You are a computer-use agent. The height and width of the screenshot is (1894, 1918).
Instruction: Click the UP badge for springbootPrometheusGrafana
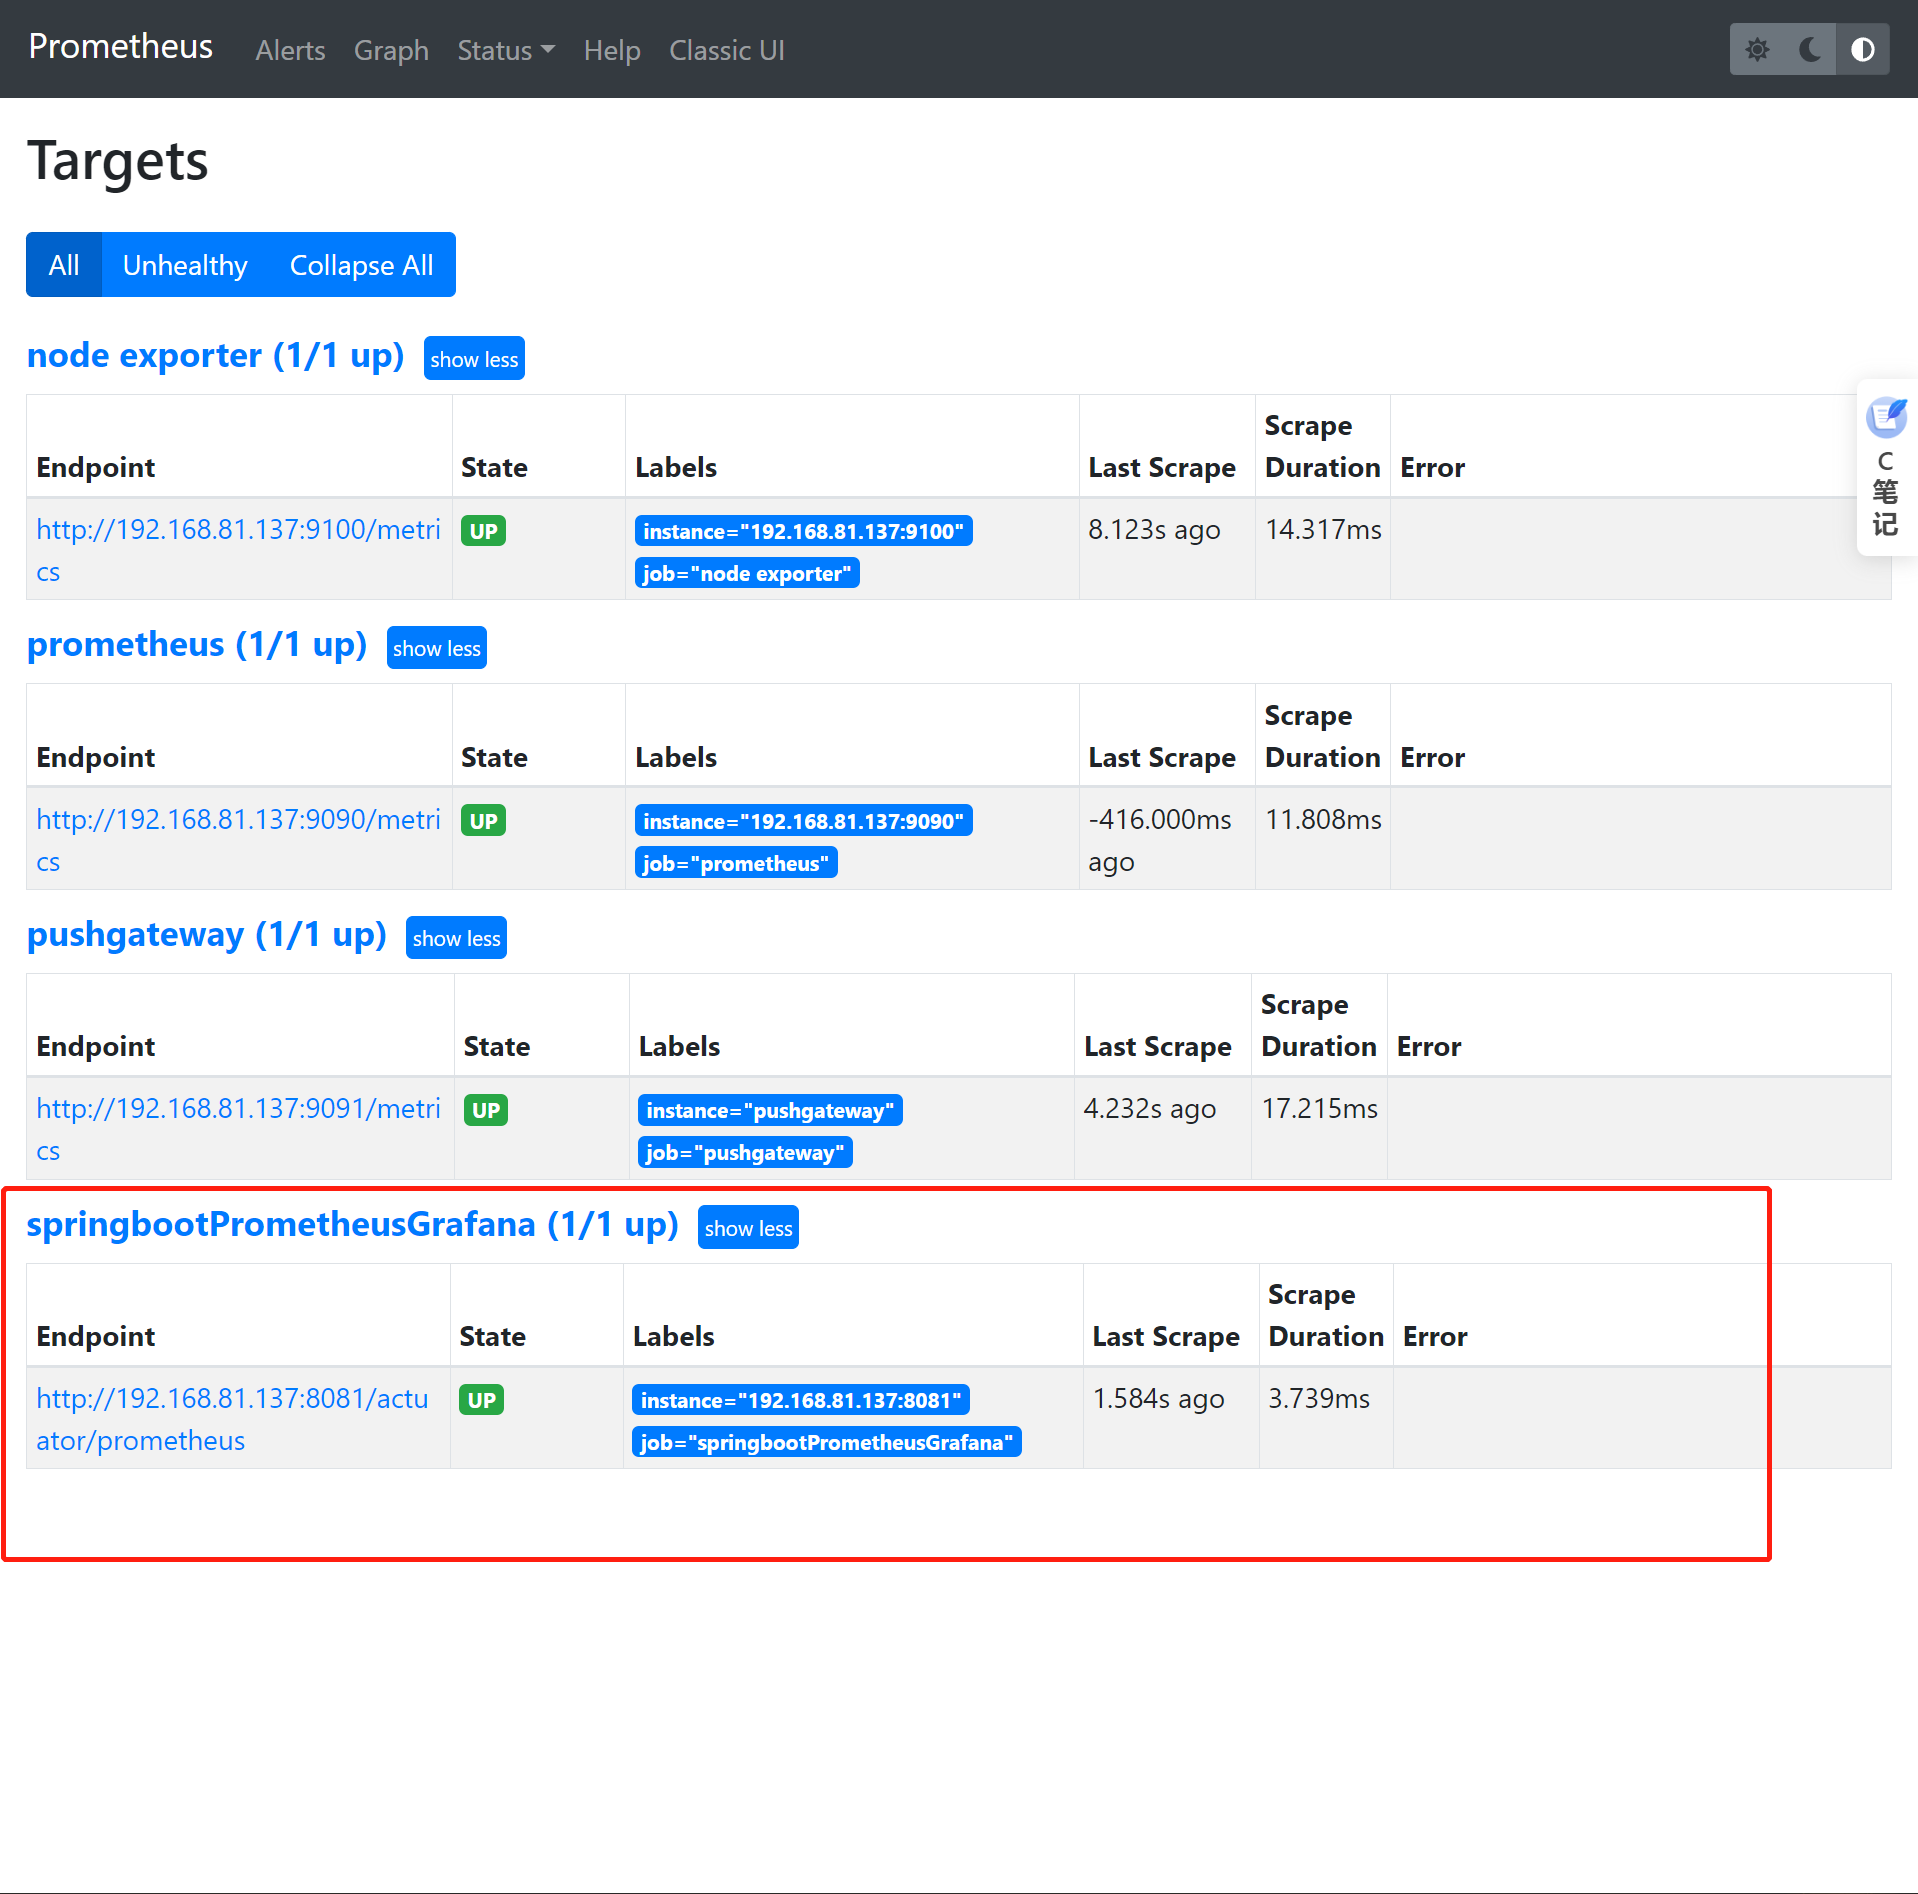tap(482, 1400)
